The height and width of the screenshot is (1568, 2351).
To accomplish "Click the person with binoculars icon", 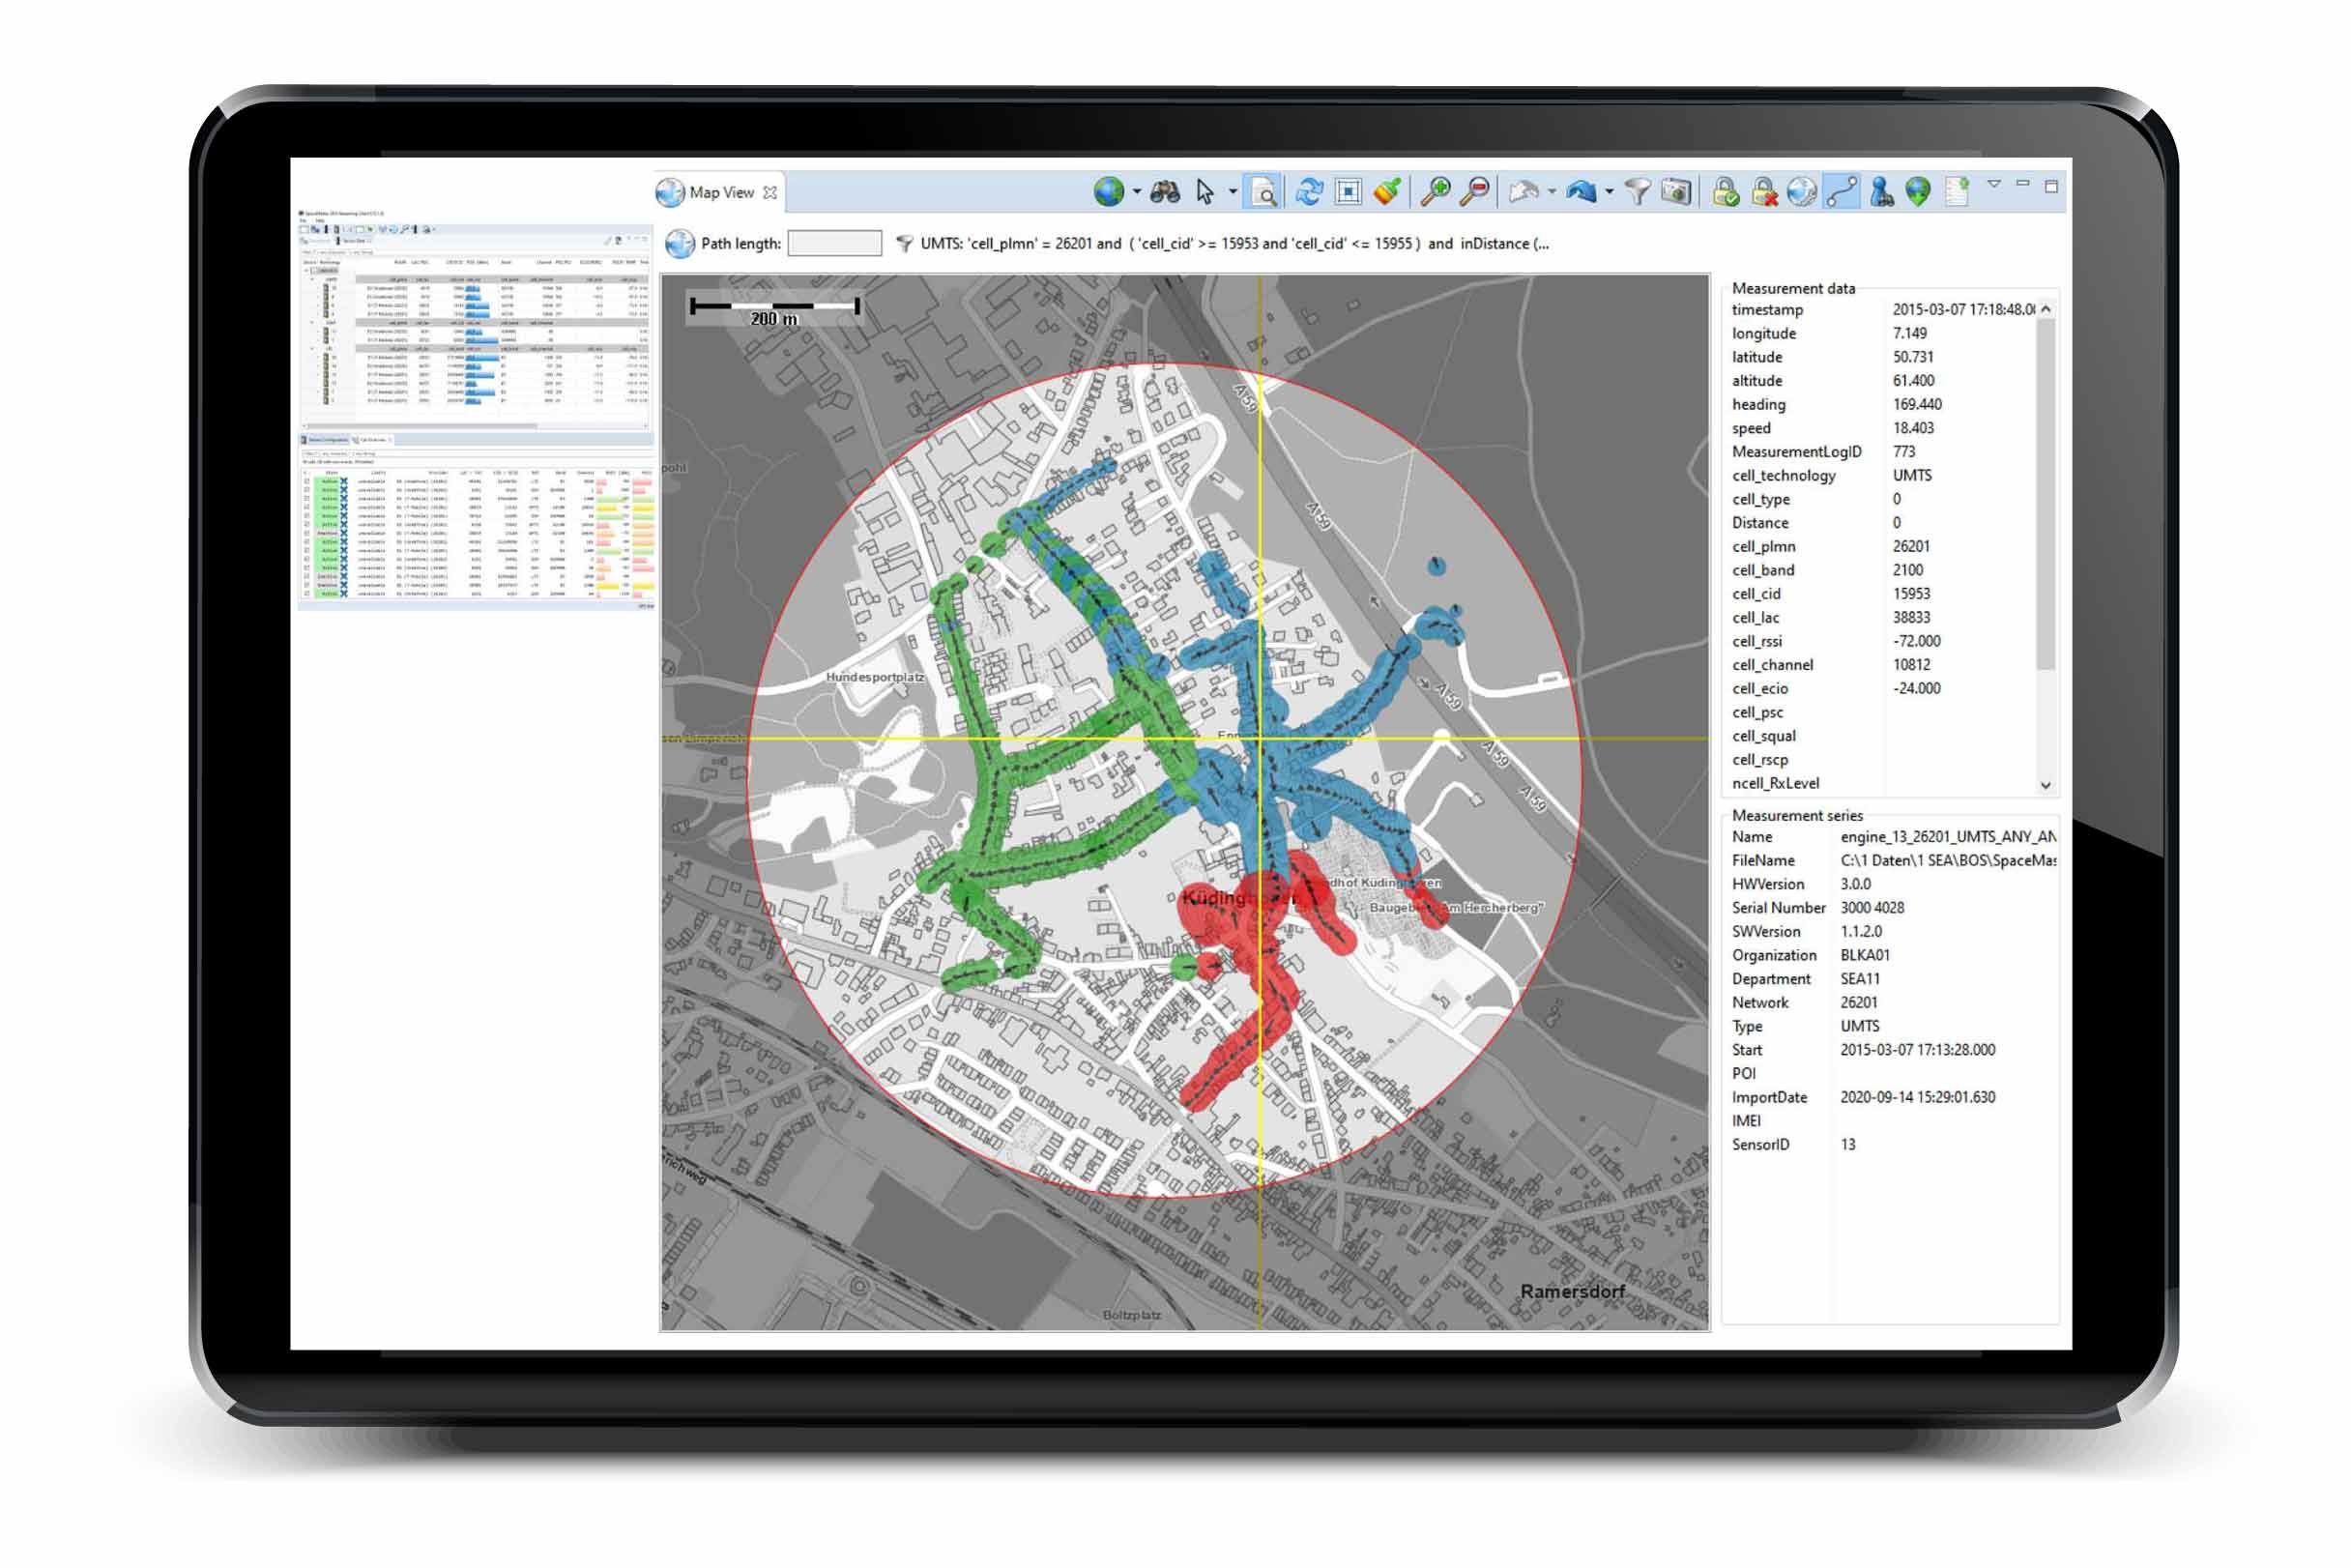I will [1881, 191].
